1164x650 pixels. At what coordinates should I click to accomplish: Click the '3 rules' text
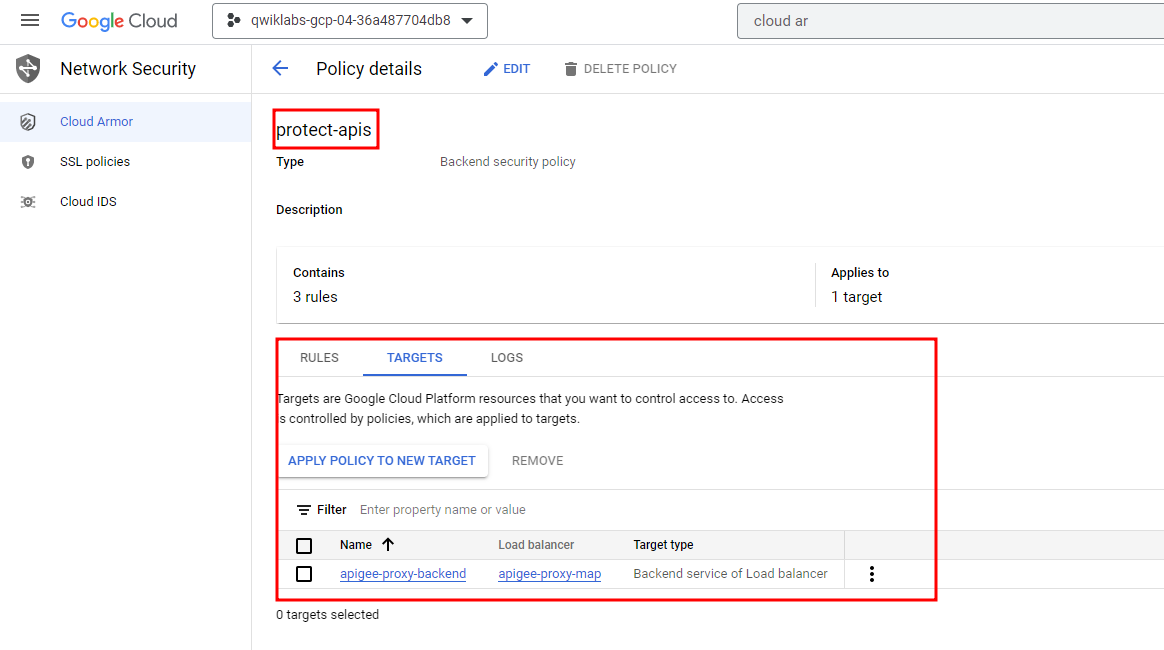click(315, 297)
